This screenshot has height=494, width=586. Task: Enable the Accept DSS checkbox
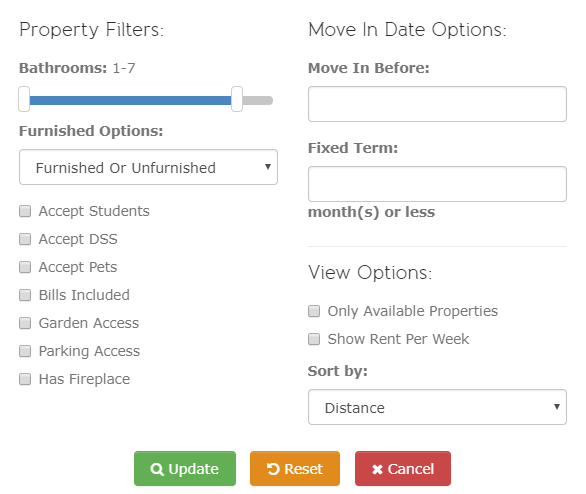25,239
